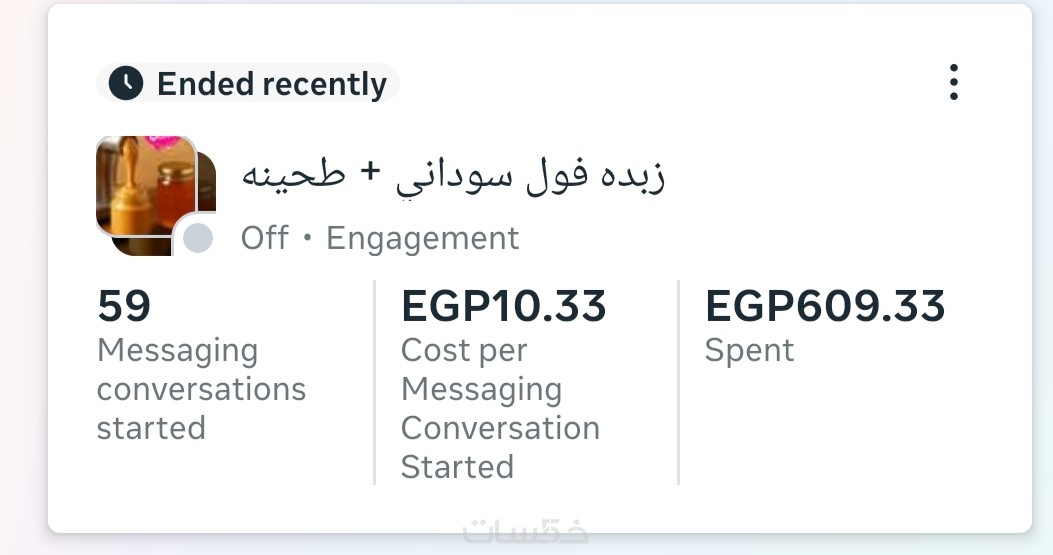The height and width of the screenshot is (555, 1053).
Task: Click the divider between conversations and cost metrics
Action: [x=375, y=382]
